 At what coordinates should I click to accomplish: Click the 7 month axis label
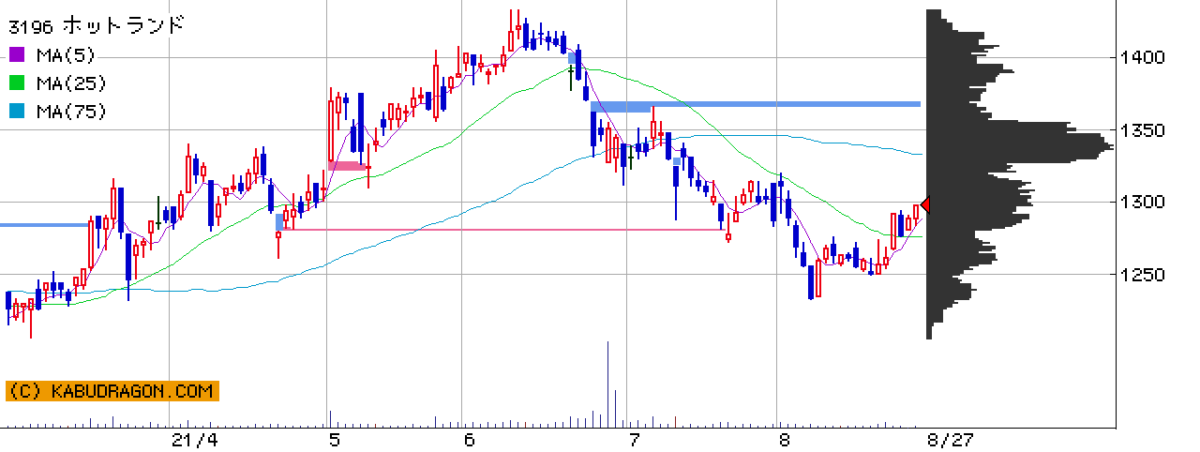click(633, 439)
